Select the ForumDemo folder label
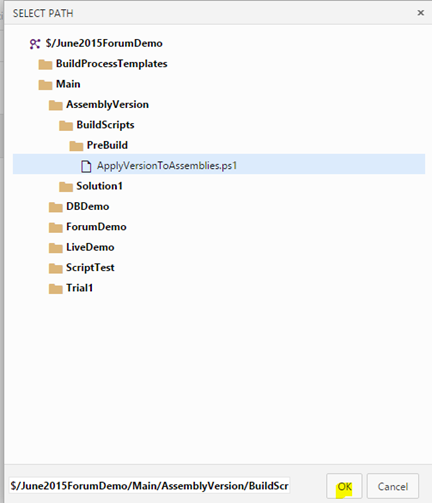 tap(96, 227)
